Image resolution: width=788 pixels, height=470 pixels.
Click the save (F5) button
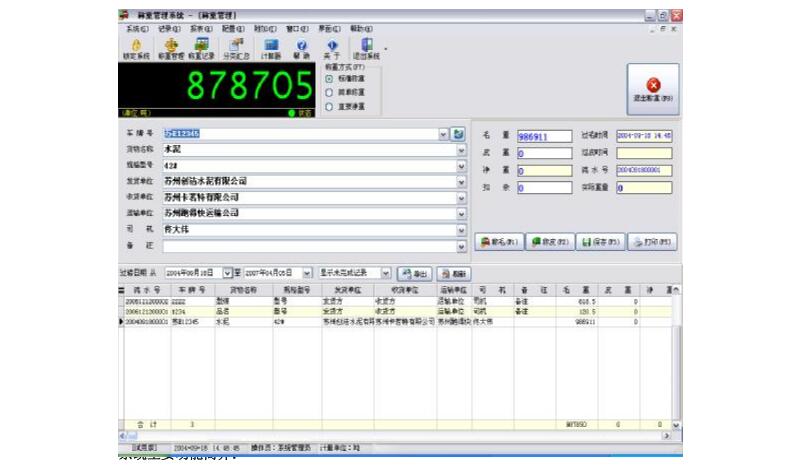(x=601, y=242)
